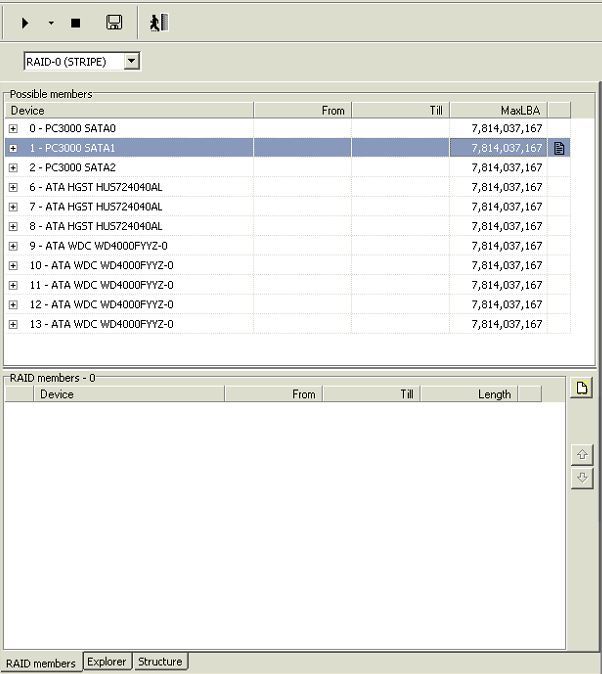The height and width of the screenshot is (674, 602).
Task: Click the Exit door icon in the toolbar
Action: (x=158, y=22)
